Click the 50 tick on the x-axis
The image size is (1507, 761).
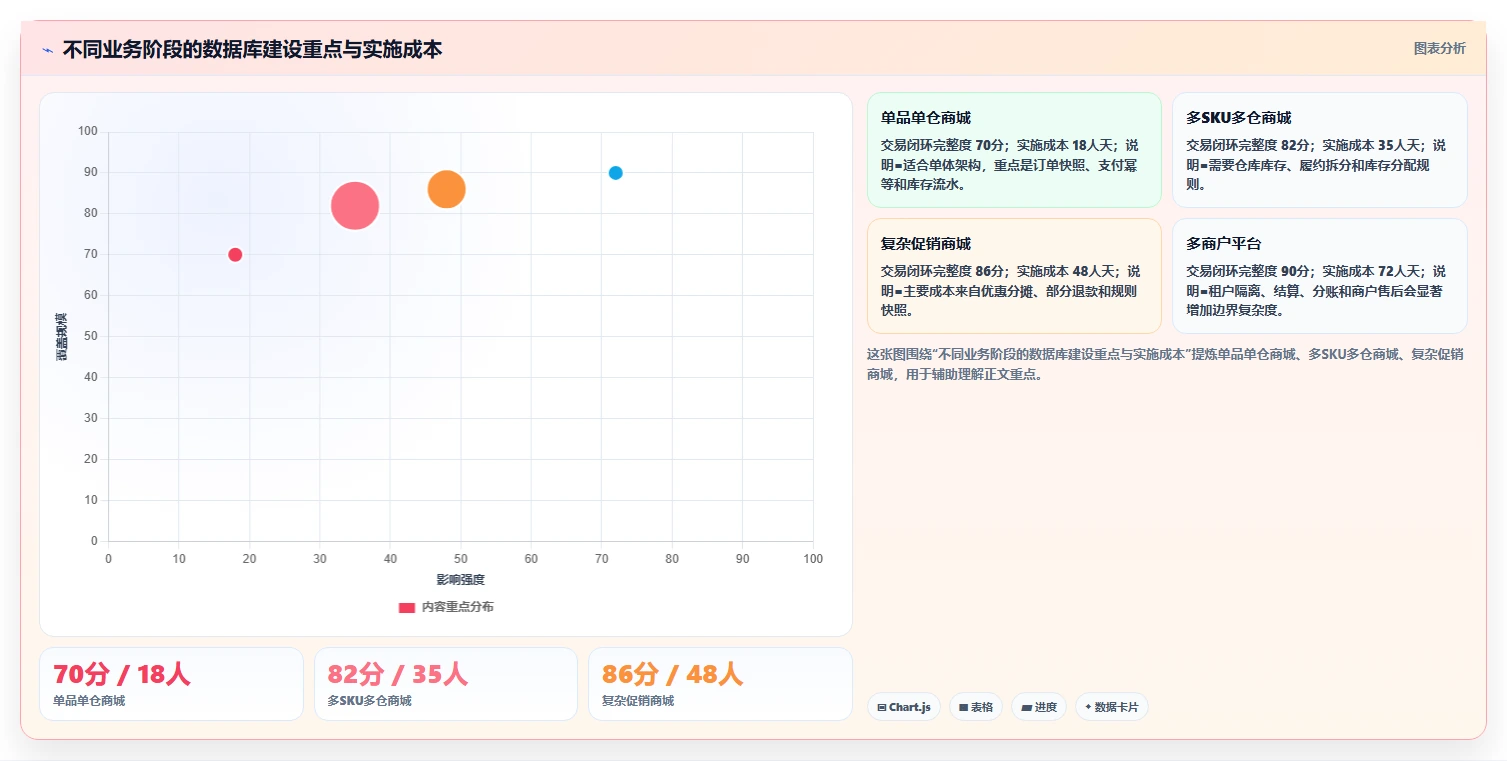tap(460, 559)
